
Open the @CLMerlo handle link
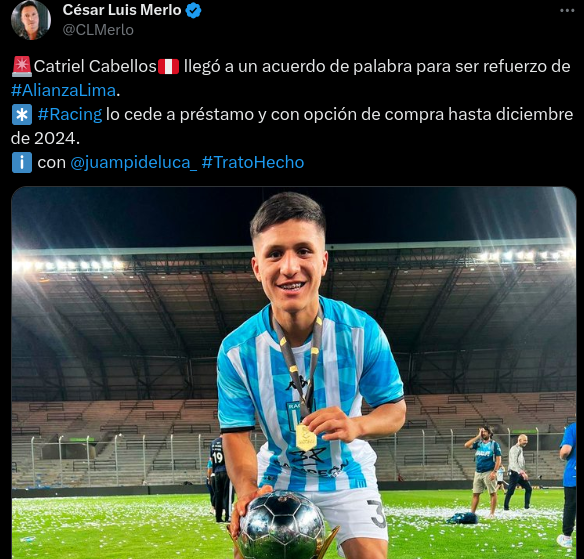click(x=98, y=30)
